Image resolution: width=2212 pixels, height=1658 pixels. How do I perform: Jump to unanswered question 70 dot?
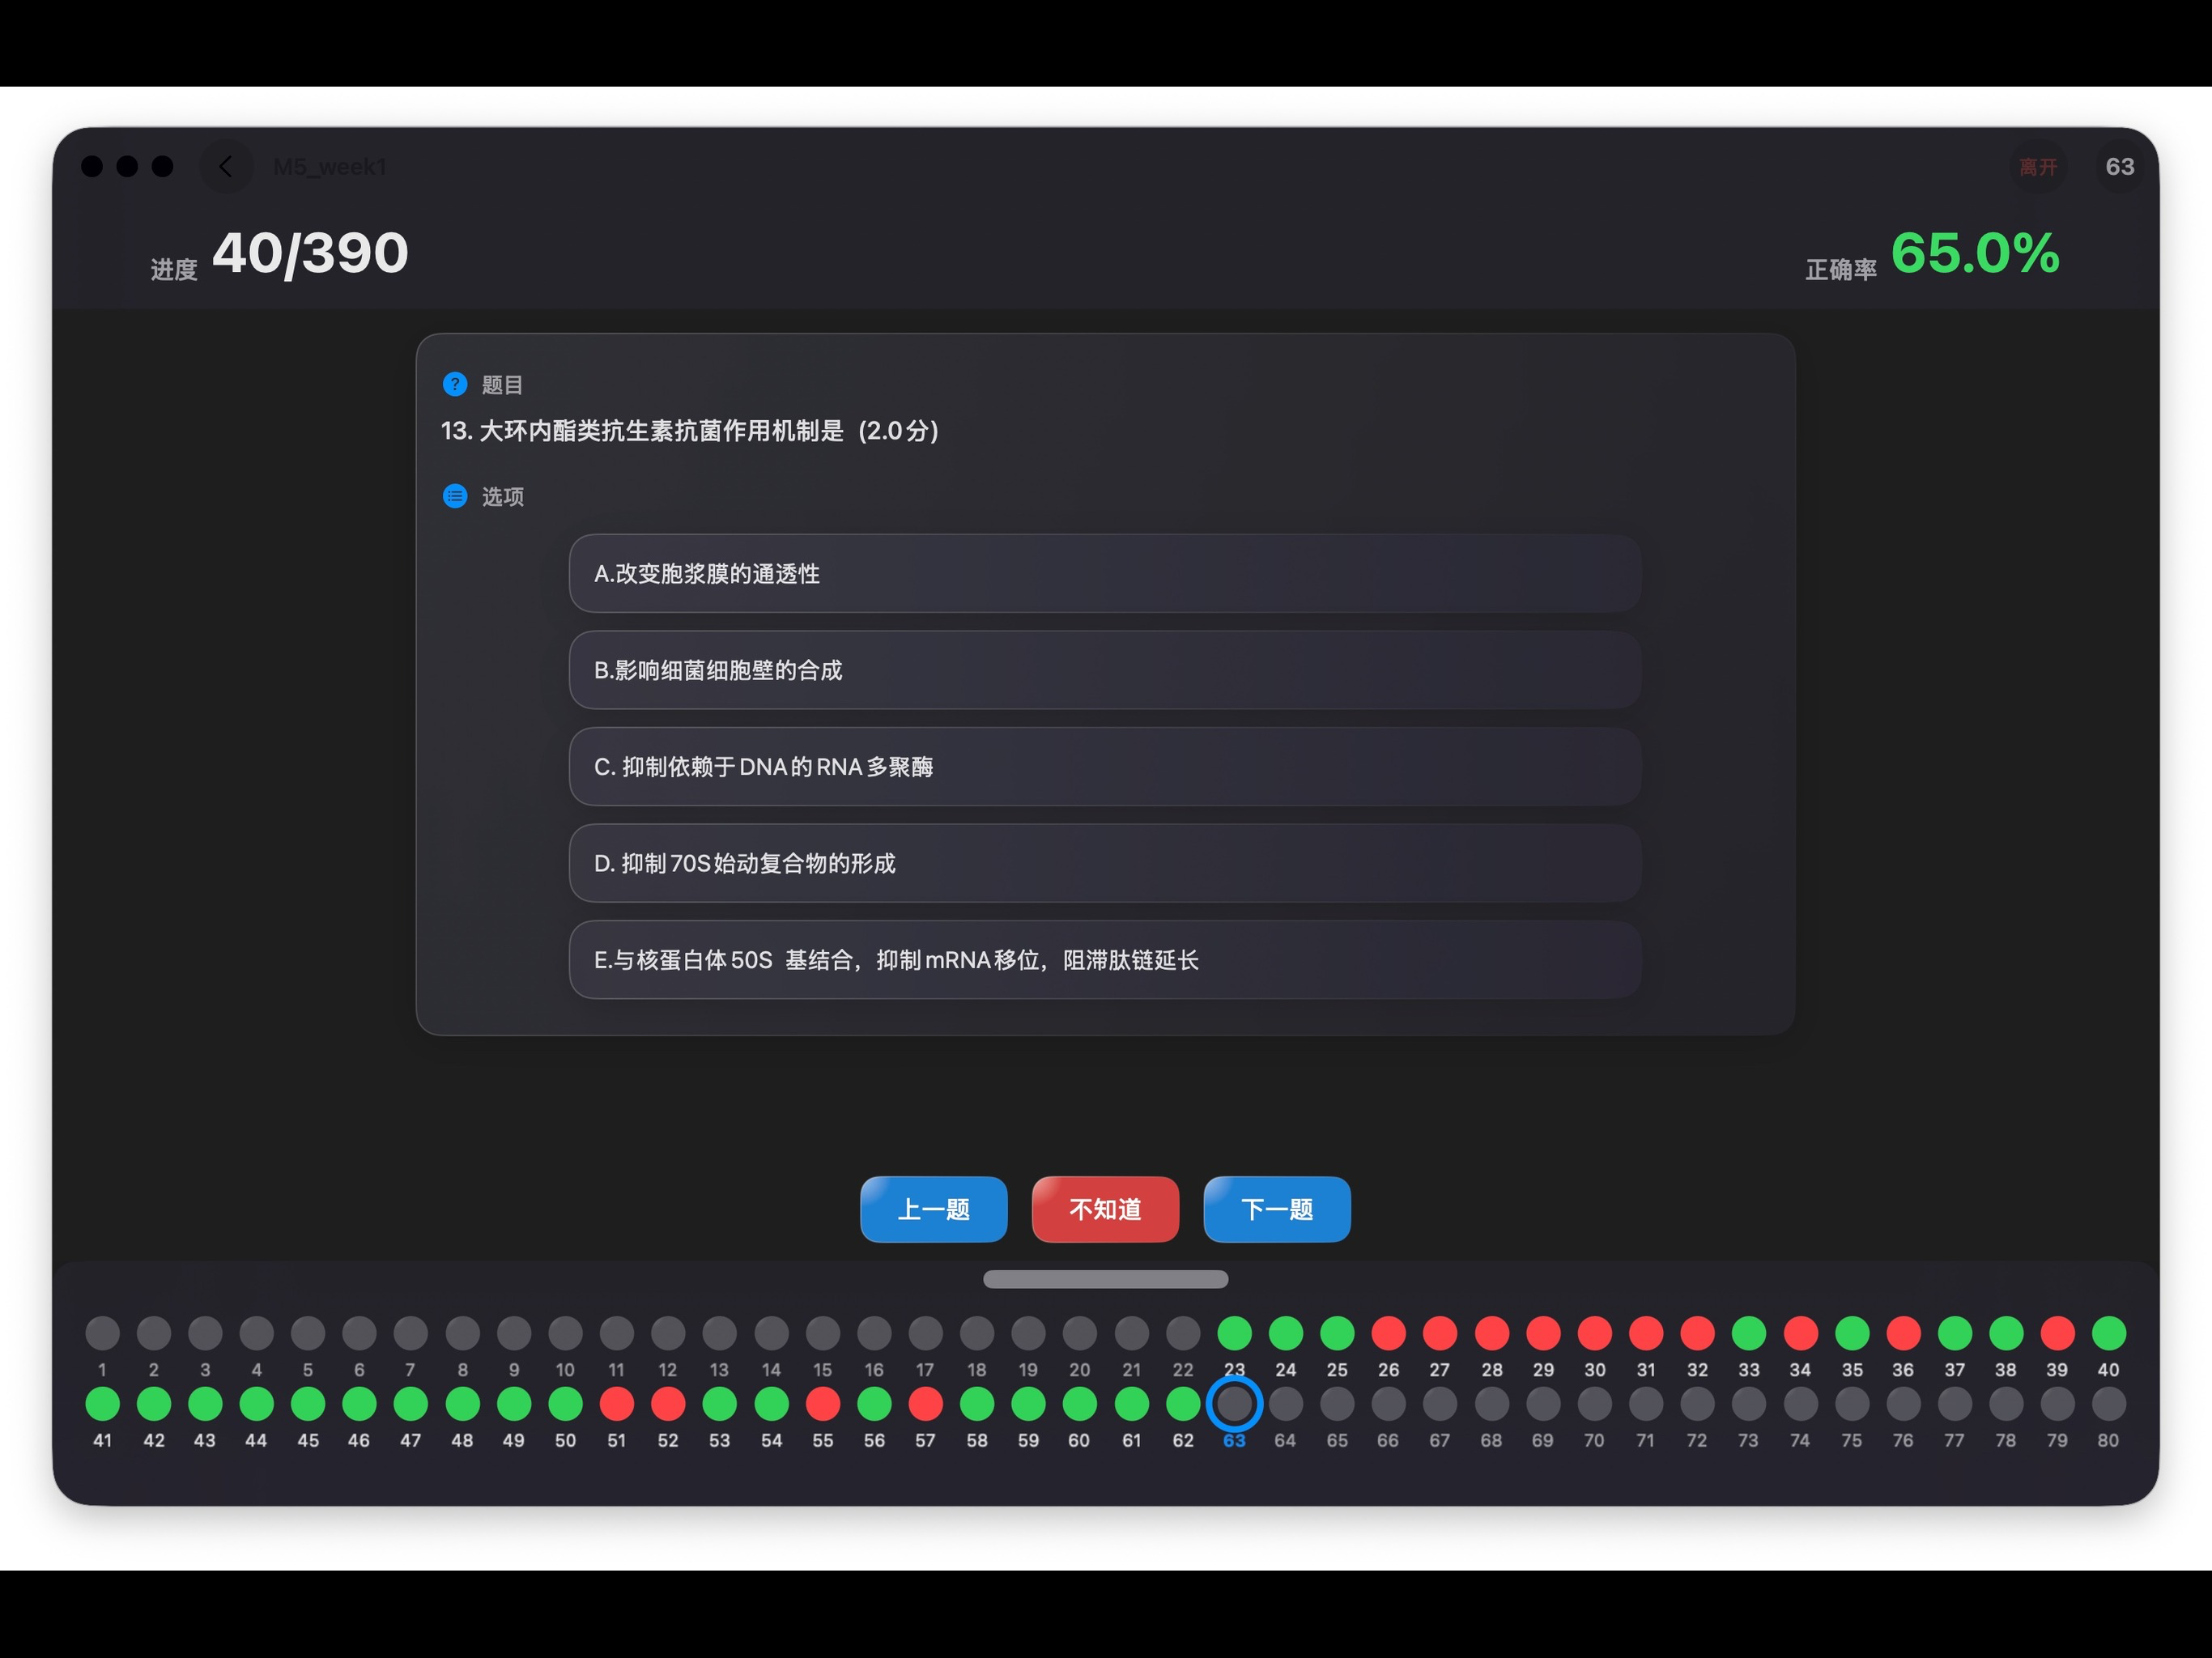[x=1595, y=1404]
